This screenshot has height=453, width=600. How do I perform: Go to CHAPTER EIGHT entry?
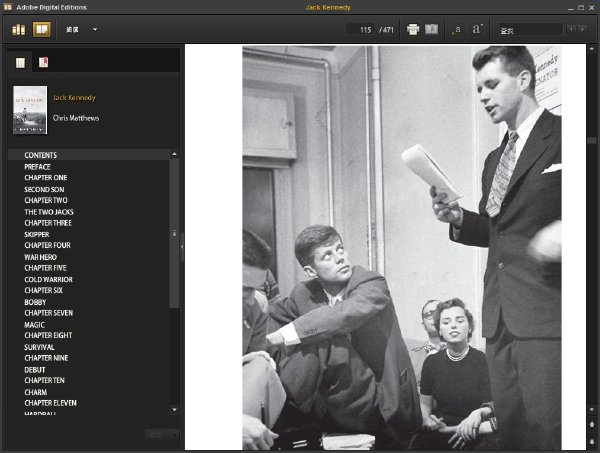coord(48,336)
